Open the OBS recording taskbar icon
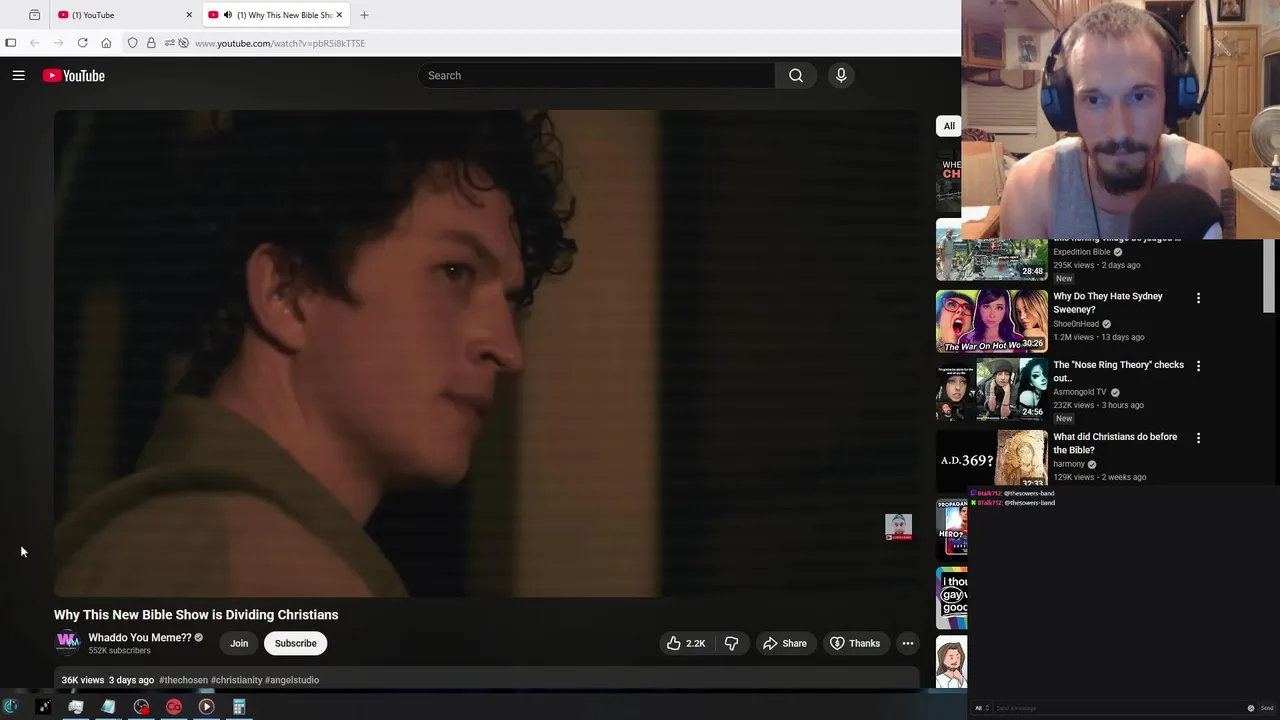The height and width of the screenshot is (720, 1280). (141, 707)
